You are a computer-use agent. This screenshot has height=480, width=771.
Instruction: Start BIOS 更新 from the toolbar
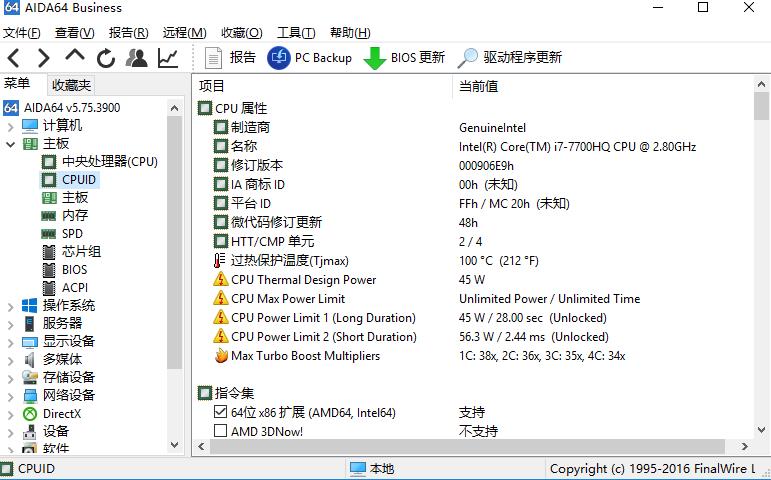coord(404,58)
